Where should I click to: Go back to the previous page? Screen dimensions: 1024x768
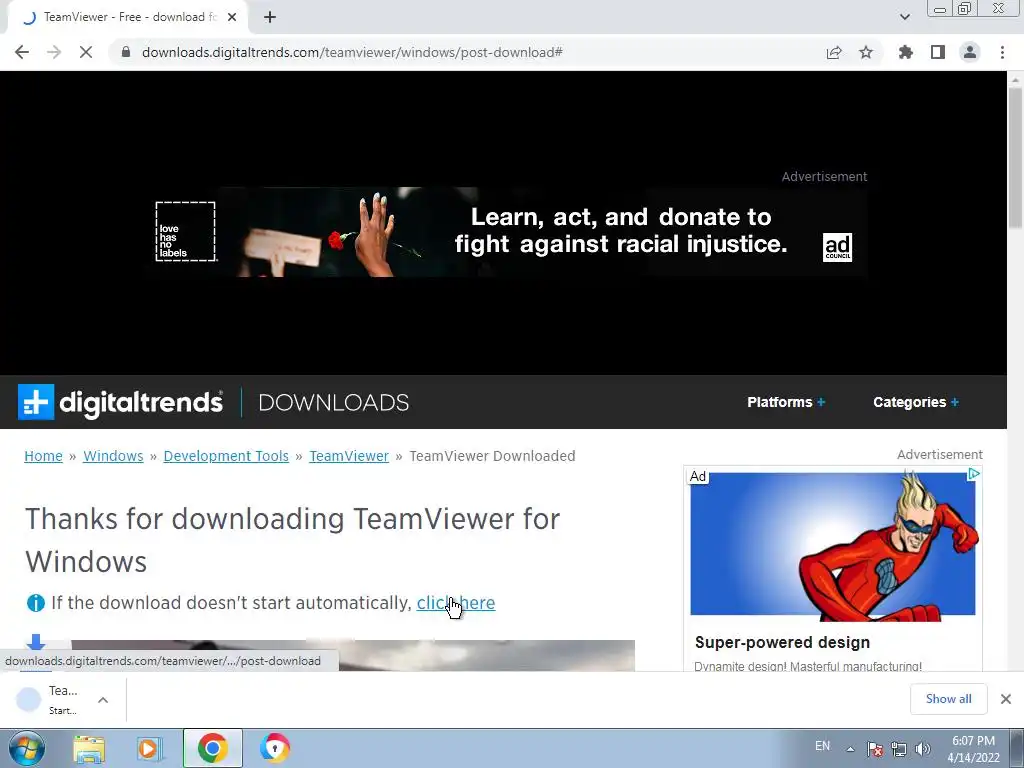point(22,52)
